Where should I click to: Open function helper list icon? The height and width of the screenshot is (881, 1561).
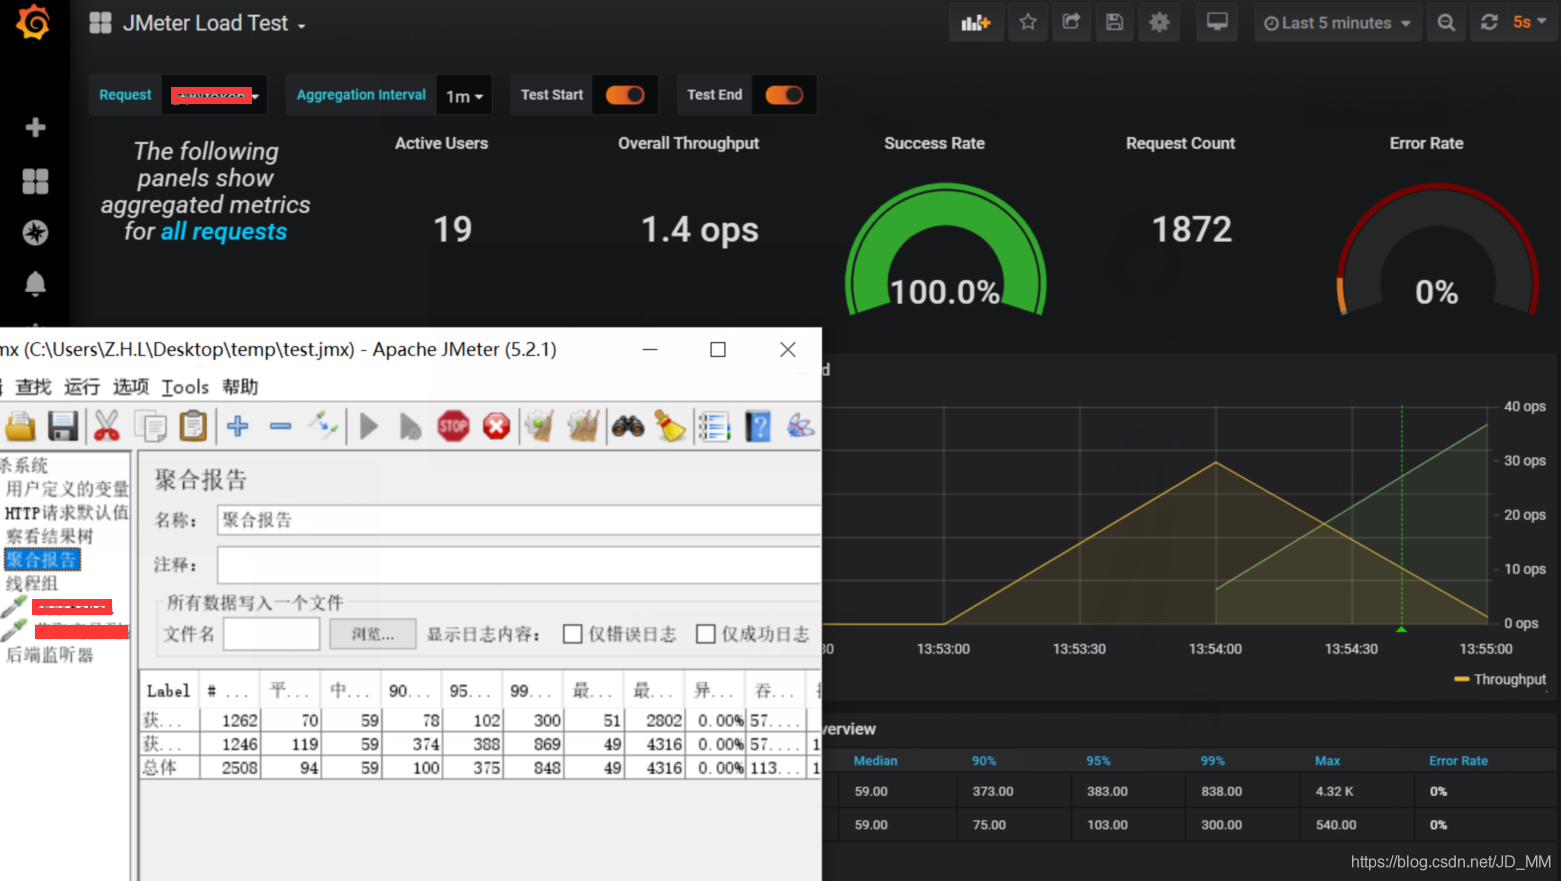pyautogui.click(x=714, y=426)
